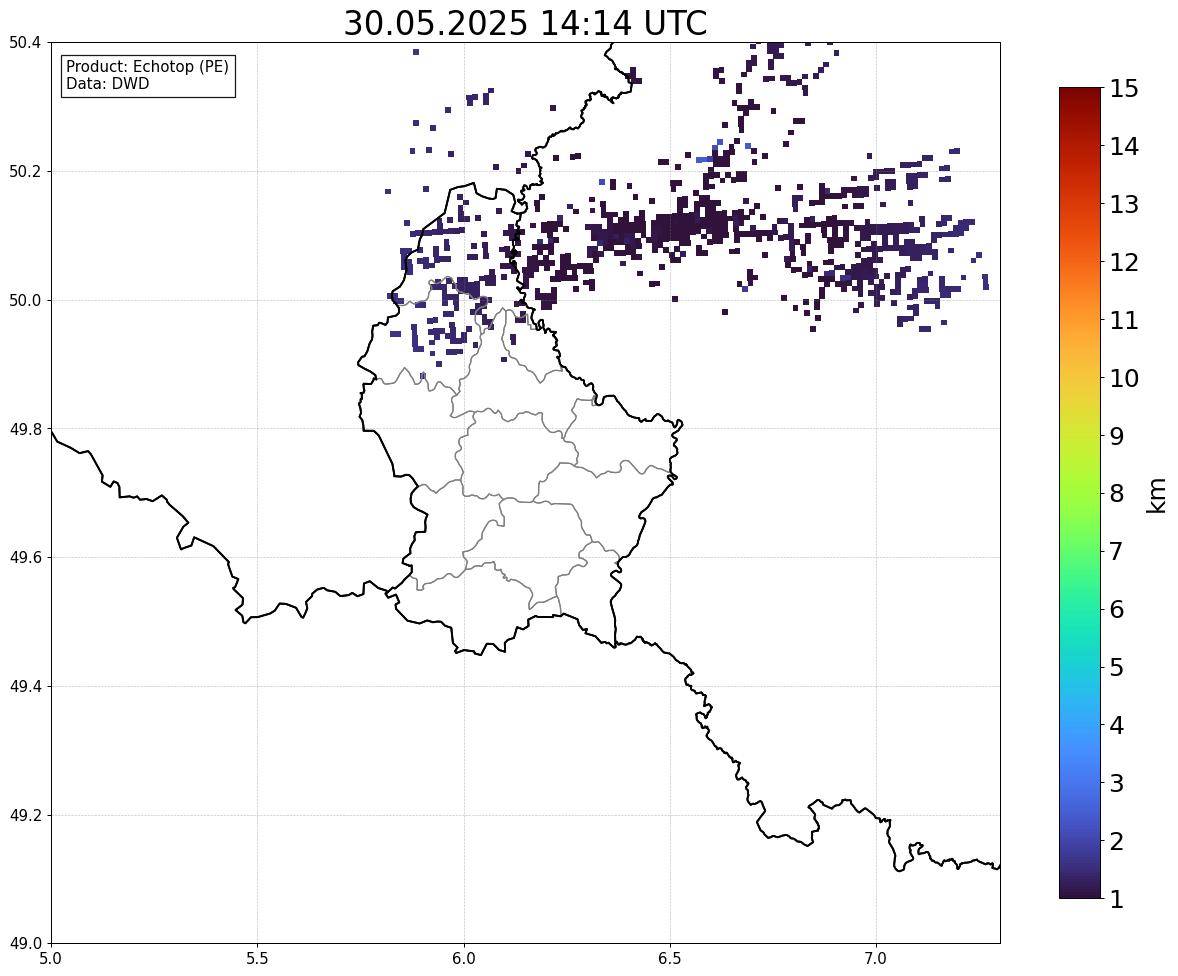The width and height of the screenshot is (1178, 976).
Task: Click the colorbar 'km' unit label
Action: coord(1157,496)
